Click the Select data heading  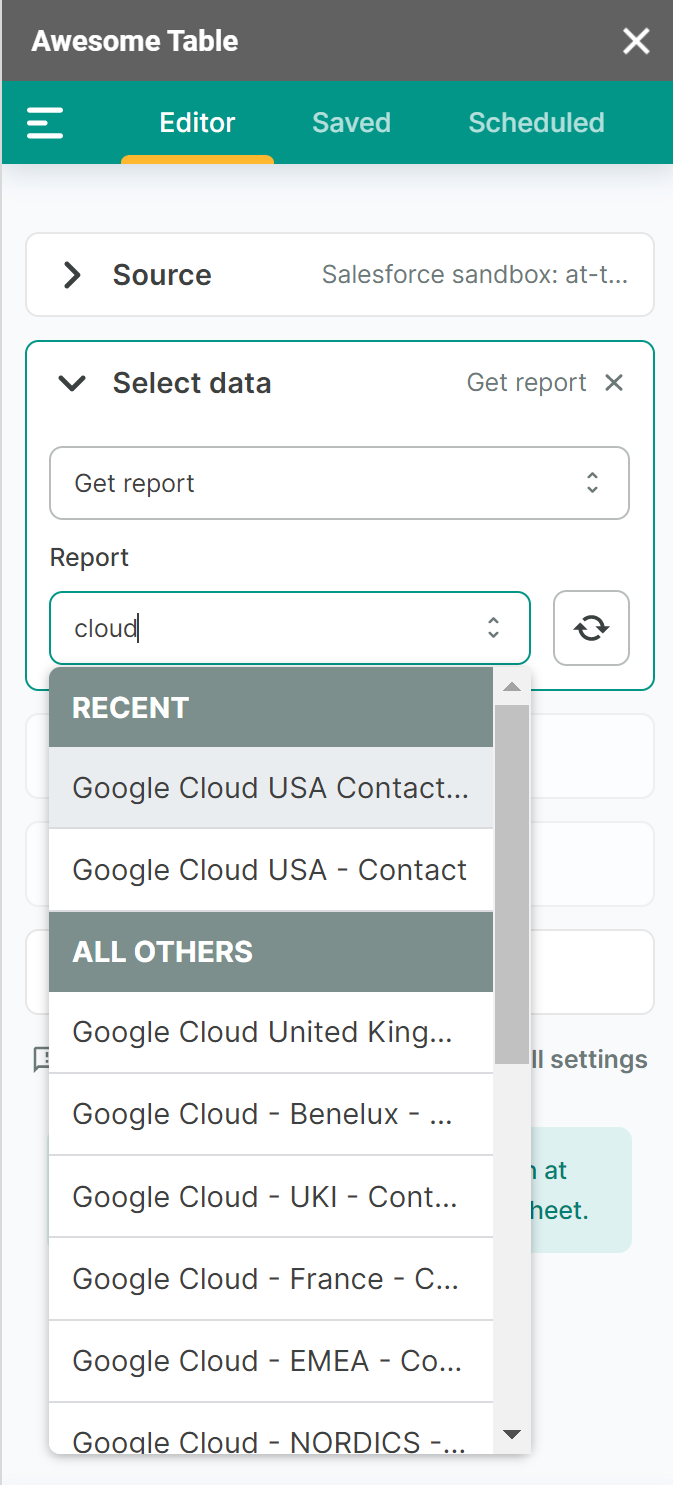[x=192, y=383]
